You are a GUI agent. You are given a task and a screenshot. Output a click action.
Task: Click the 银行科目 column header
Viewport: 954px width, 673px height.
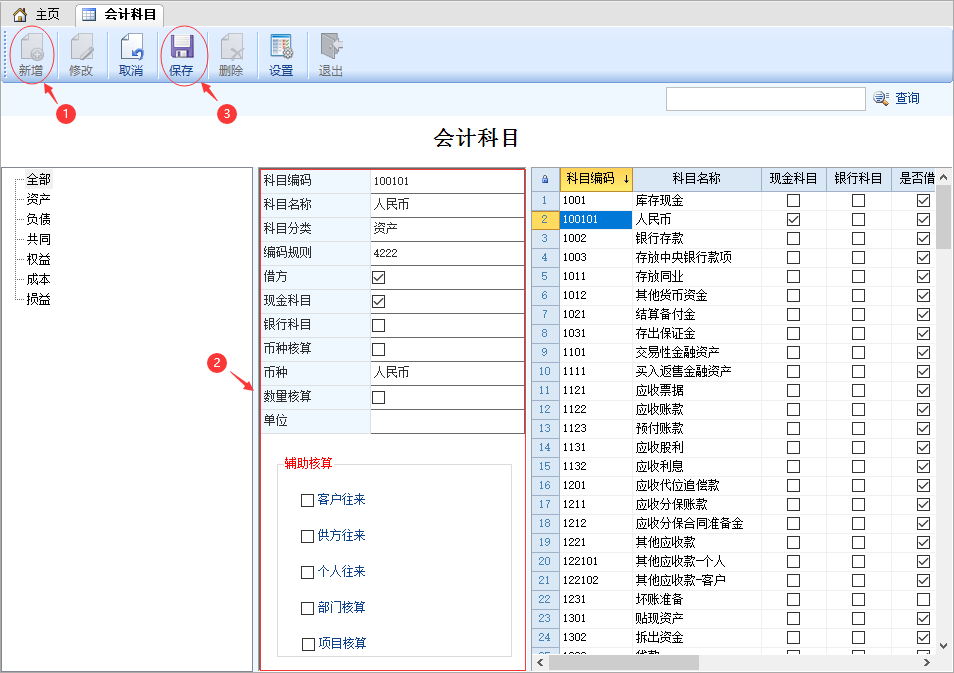click(x=858, y=179)
